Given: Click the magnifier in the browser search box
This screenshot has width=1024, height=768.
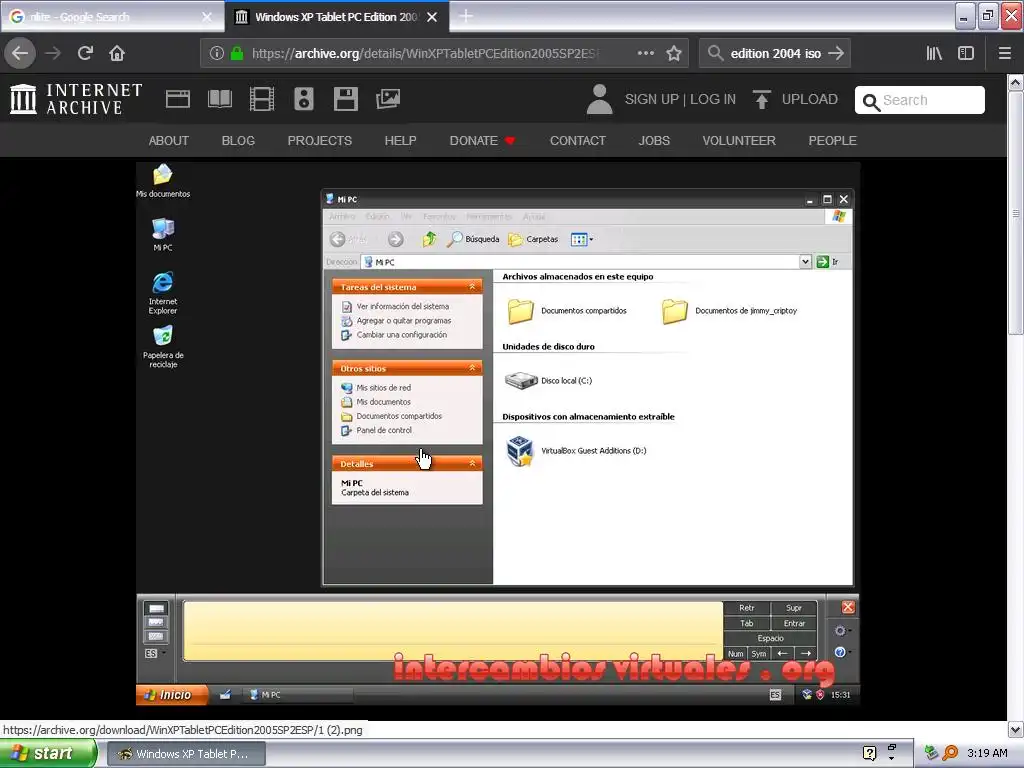Looking at the screenshot, I should pos(715,53).
